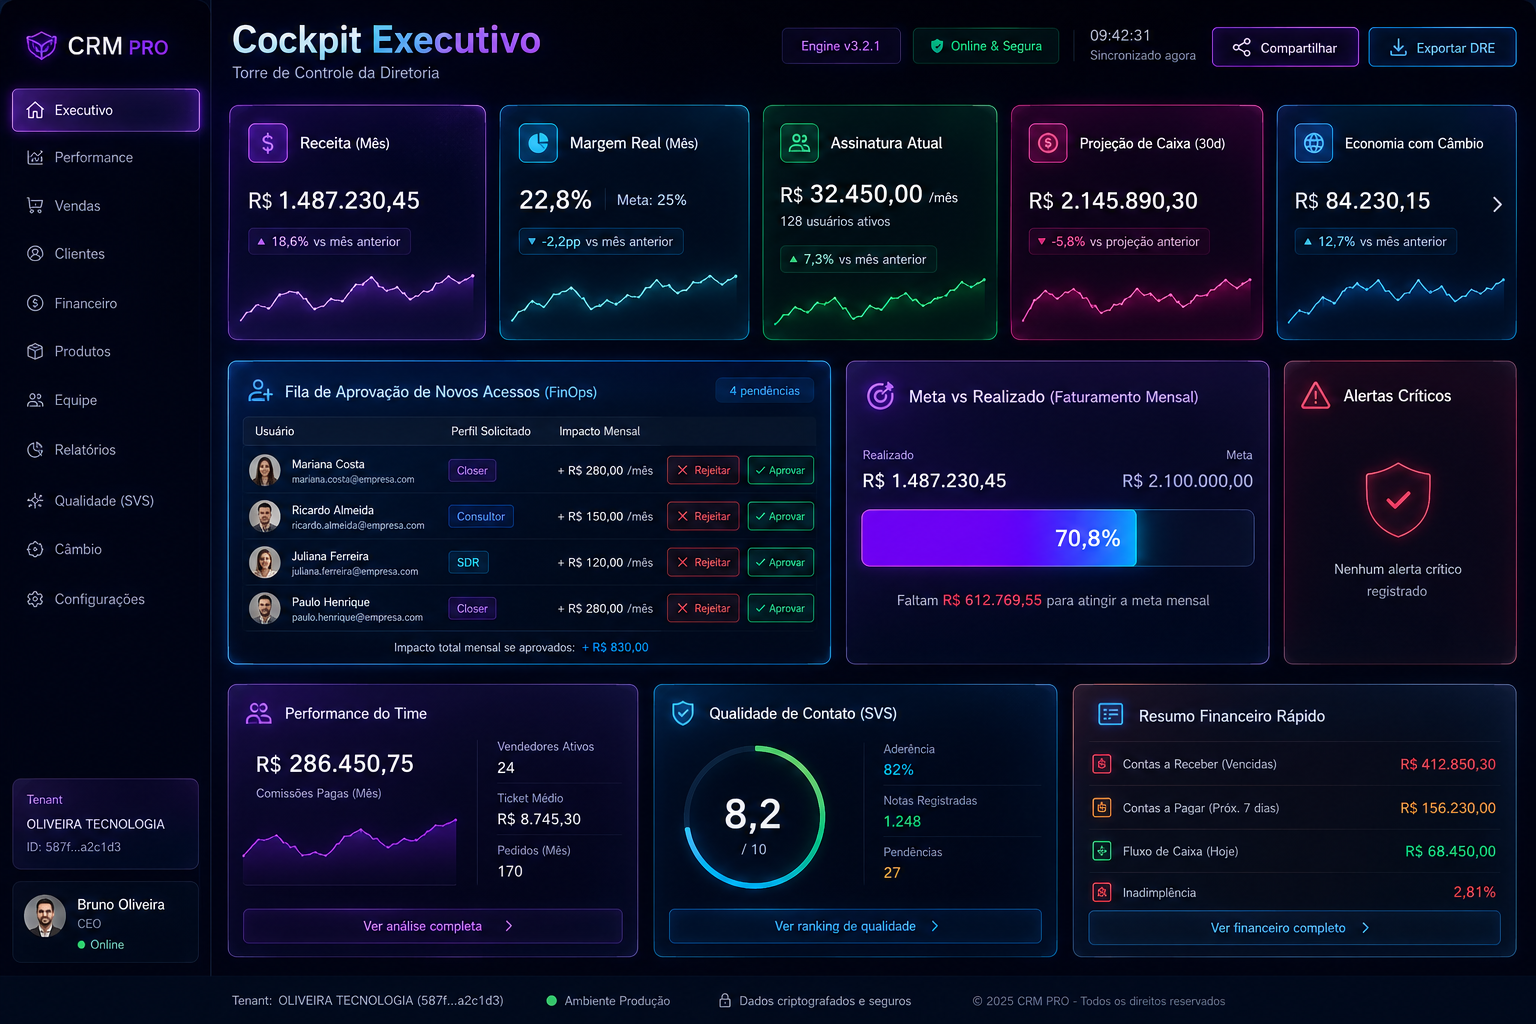Viewport: 1536px width, 1024px height.
Task: Reject Ricardo Almeida's access request
Action: (x=703, y=516)
